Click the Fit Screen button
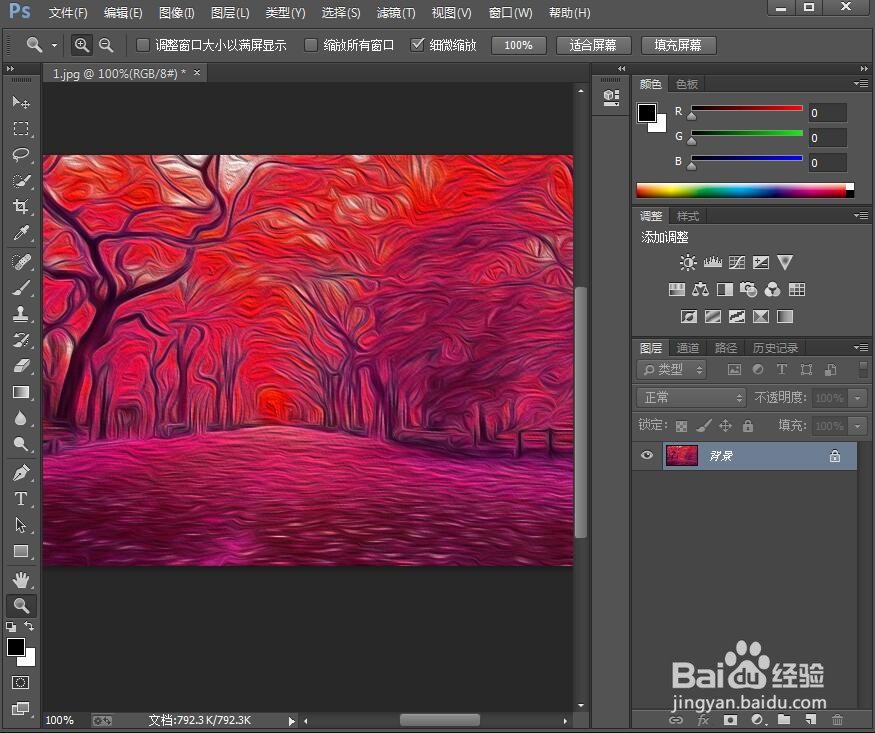The image size is (875, 733). point(593,45)
